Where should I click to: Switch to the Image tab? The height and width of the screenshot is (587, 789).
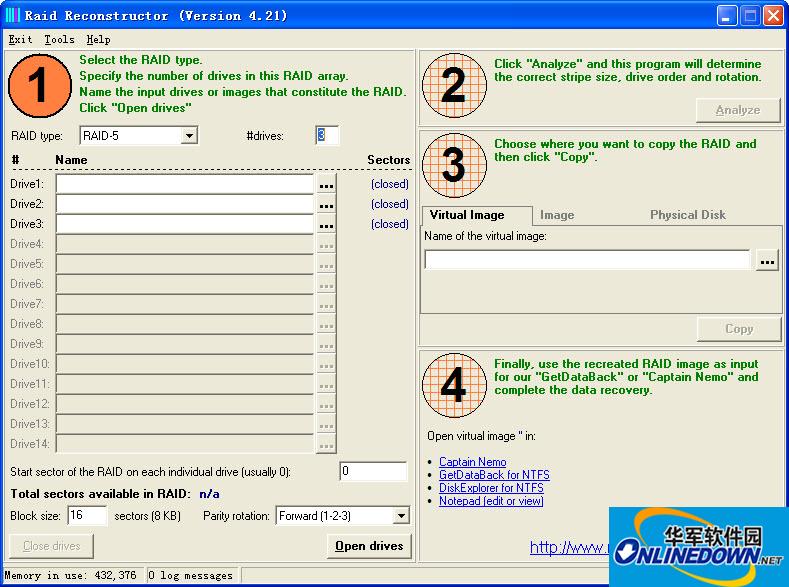pyautogui.click(x=557, y=215)
